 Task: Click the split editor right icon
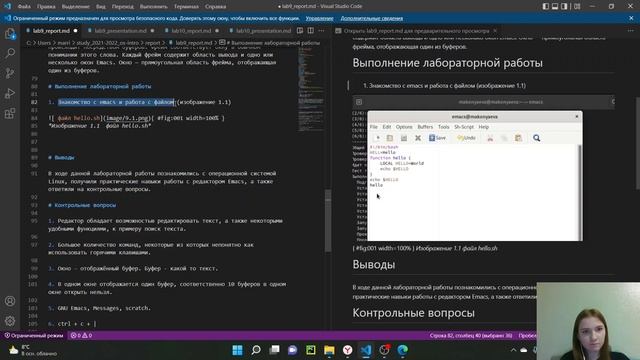coord(311,31)
